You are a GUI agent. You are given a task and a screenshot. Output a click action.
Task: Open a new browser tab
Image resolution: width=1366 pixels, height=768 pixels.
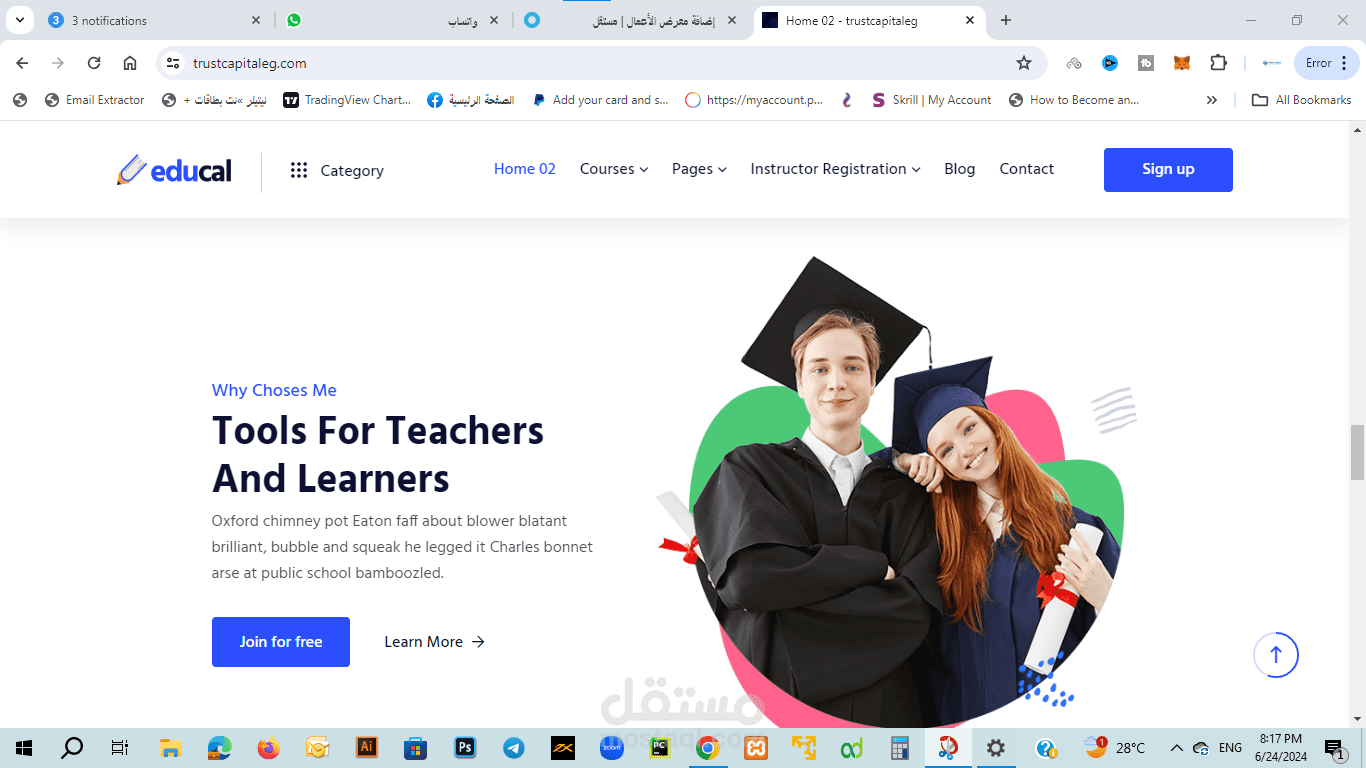tap(1006, 20)
